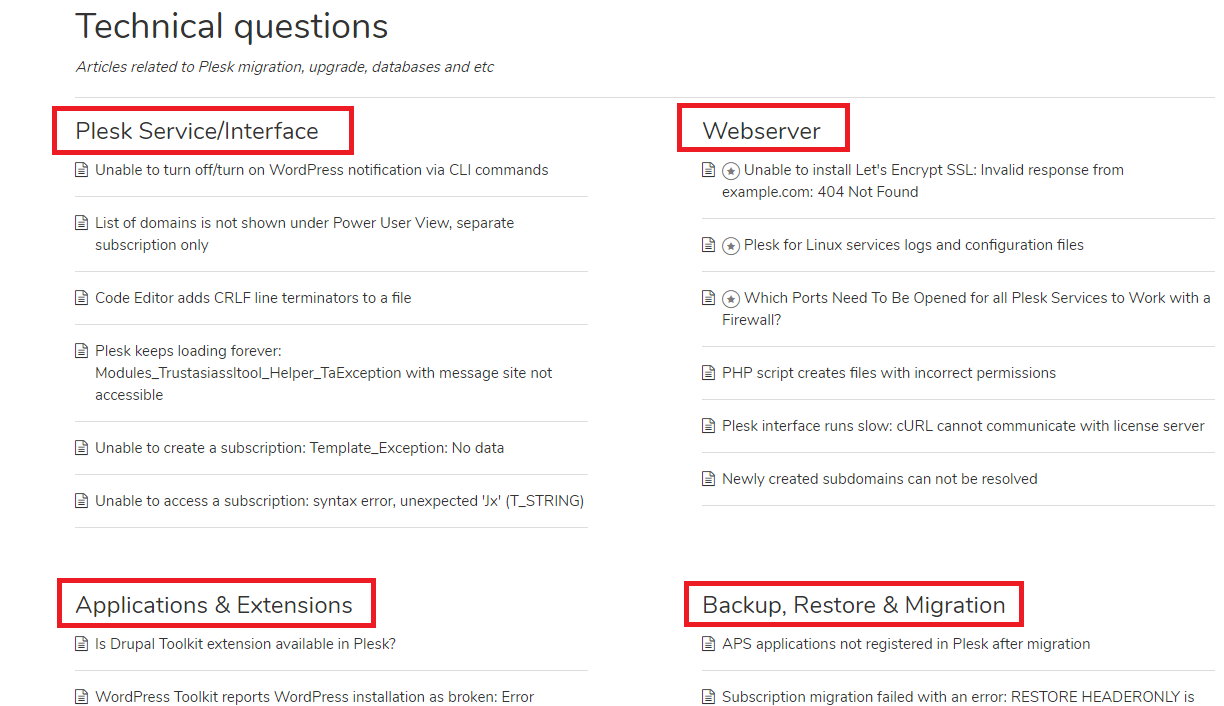This screenshot has width=1224, height=706.
Task: Go to Applications & Extensions section
Action: point(214,605)
